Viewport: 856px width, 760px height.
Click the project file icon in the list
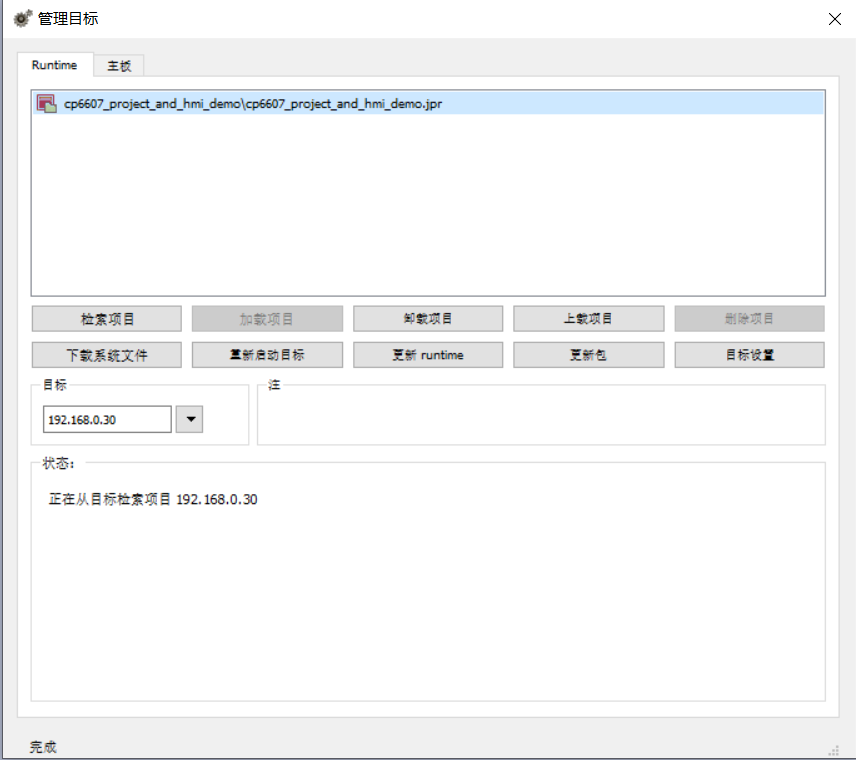click(45, 103)
